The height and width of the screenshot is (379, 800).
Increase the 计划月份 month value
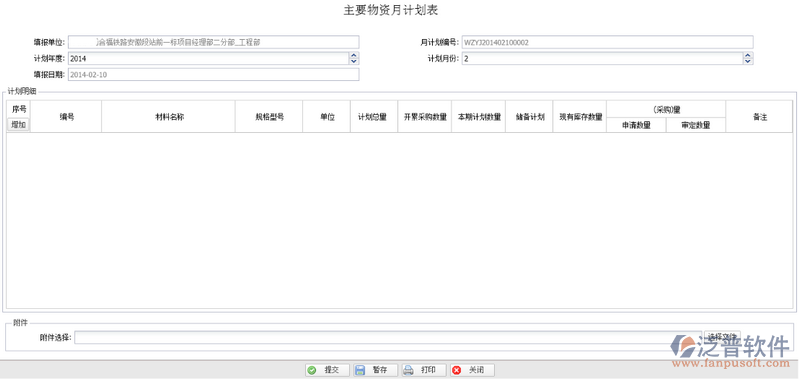[747, 56]
